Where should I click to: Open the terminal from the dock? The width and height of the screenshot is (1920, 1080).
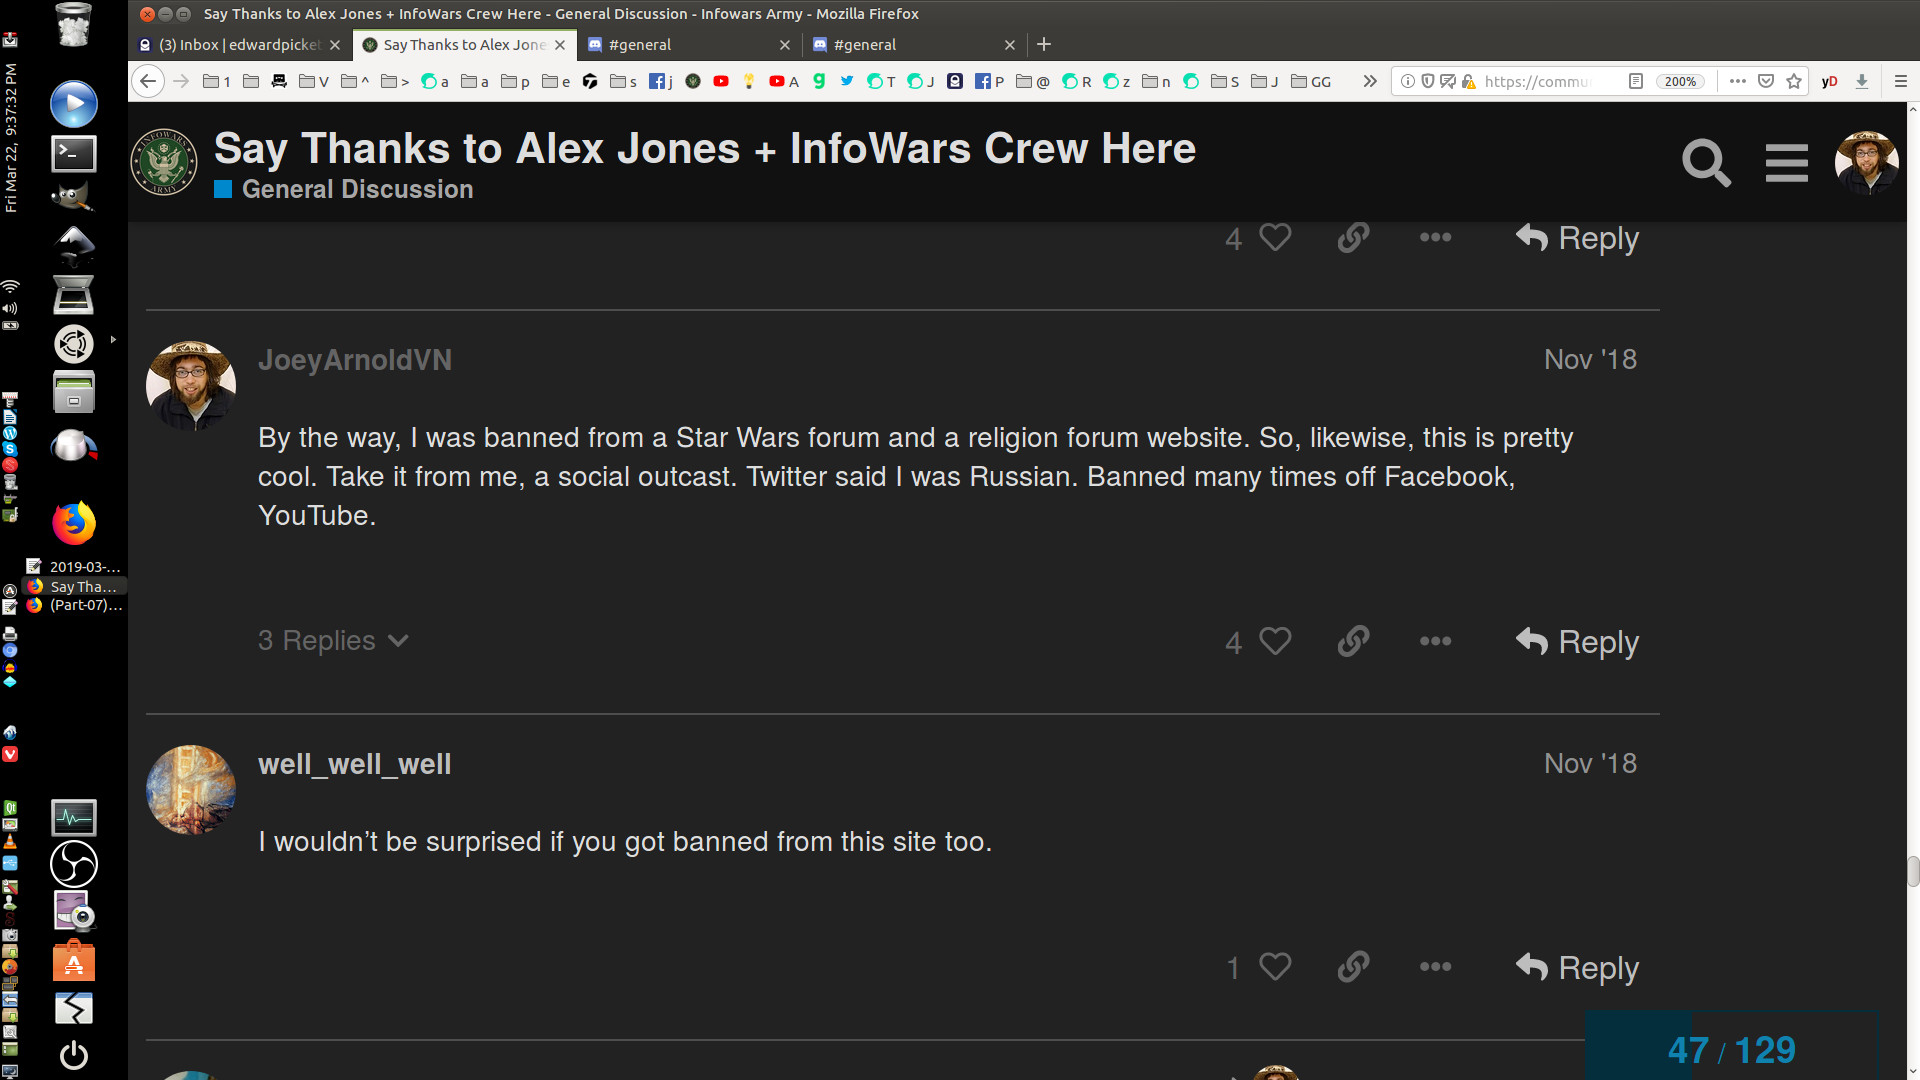(74, 153)
